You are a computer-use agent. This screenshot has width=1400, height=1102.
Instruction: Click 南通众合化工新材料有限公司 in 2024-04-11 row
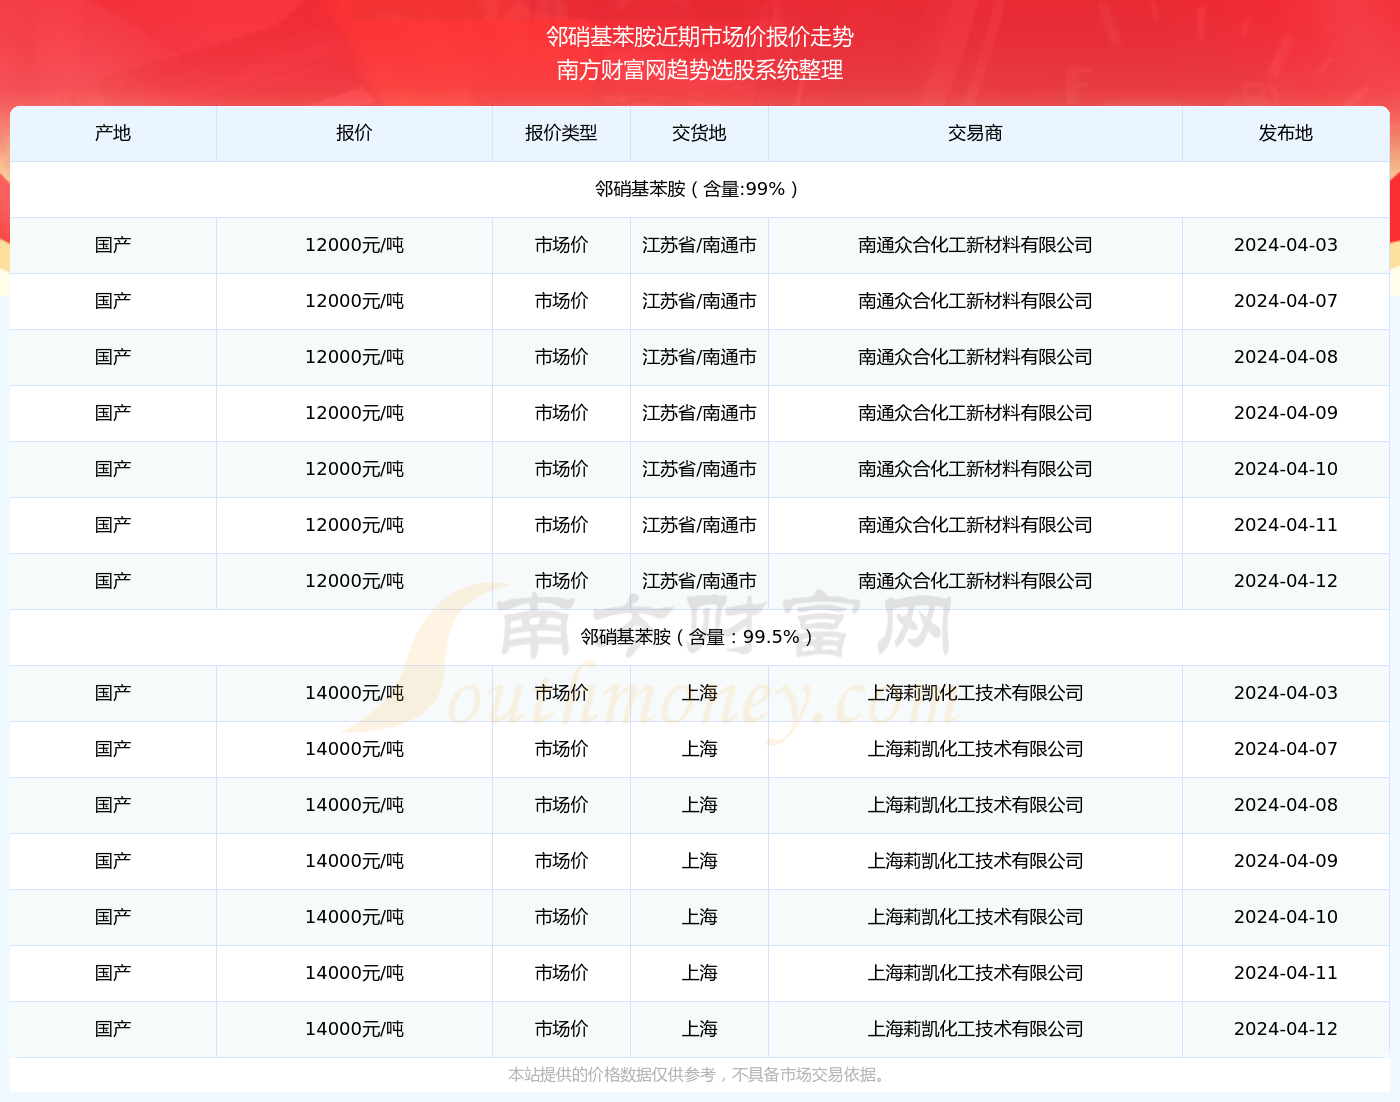[x=975, y=525]
